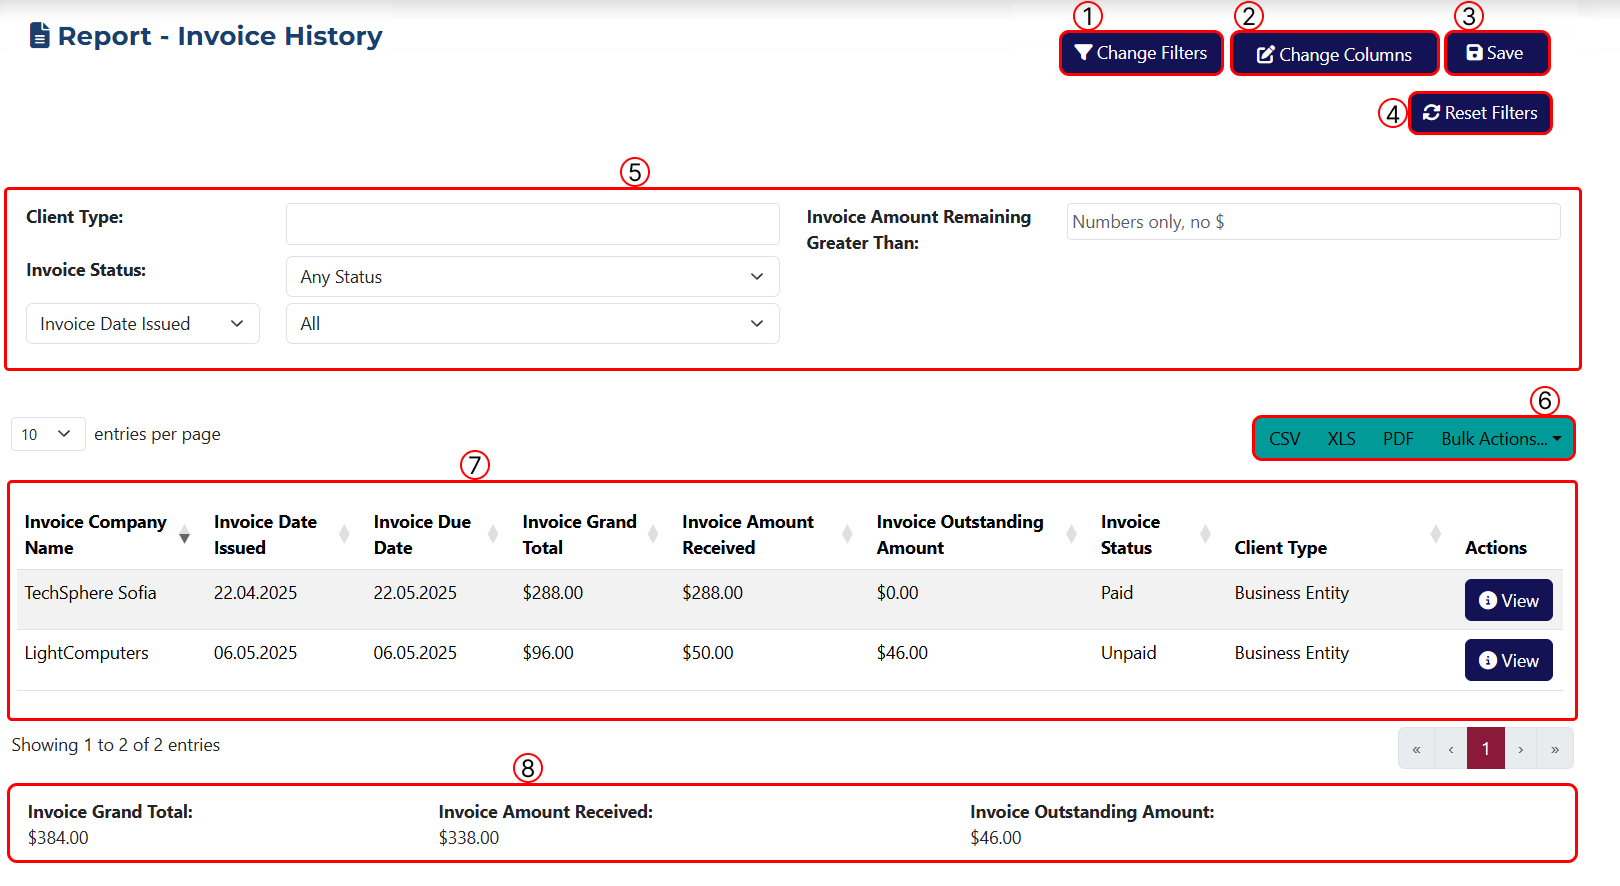The image size is (1620, 886).
Task: Click the Change Columns button
Action: tap(1334, 54)
